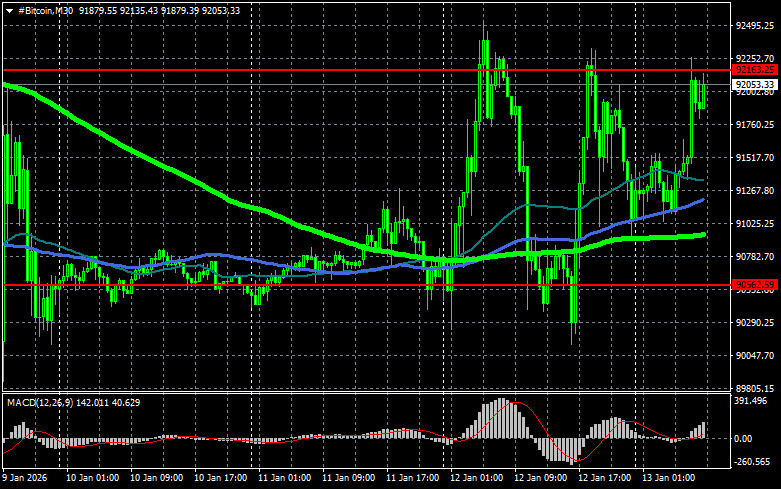Viewport: 781px width, 489px height.
Task: Select the red 90562.59 price label
Action: coord(755,285)
